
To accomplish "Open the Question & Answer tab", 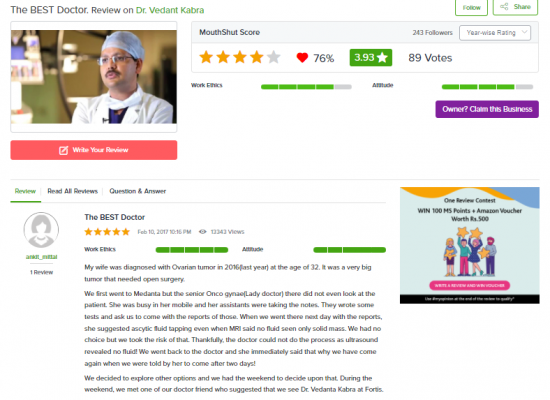I will coord(138,191).
